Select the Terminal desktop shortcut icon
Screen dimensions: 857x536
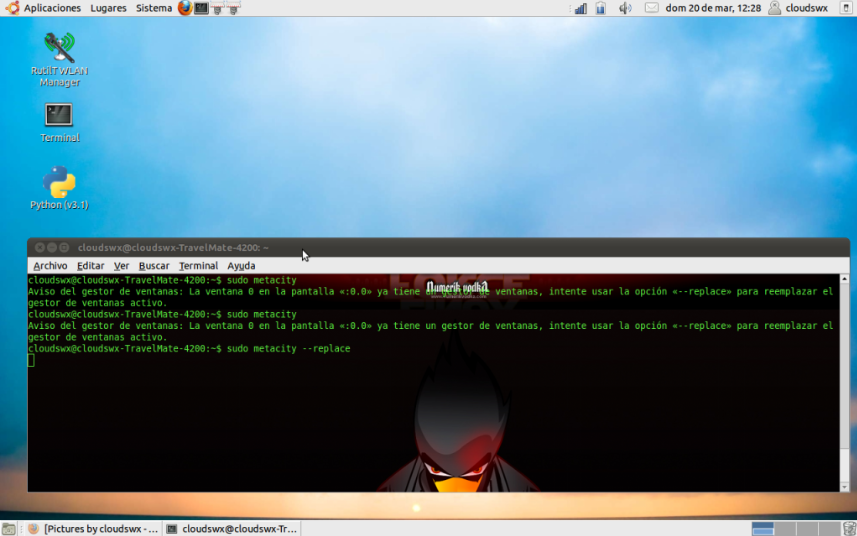click(x=59, y=123)
